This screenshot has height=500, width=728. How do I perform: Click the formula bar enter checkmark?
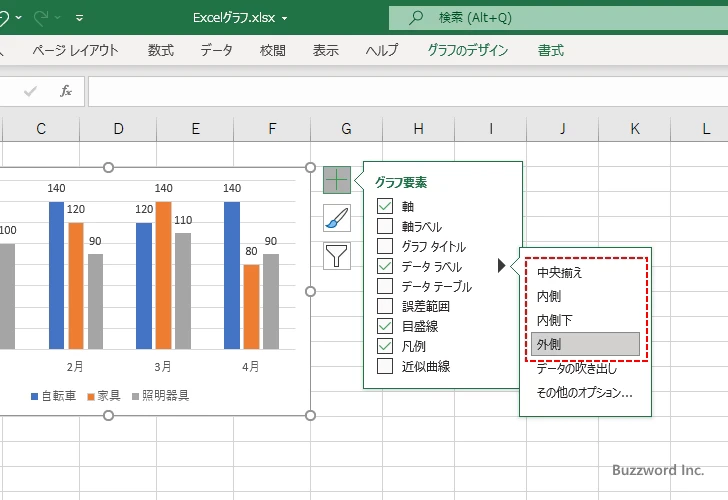point(30,91)
